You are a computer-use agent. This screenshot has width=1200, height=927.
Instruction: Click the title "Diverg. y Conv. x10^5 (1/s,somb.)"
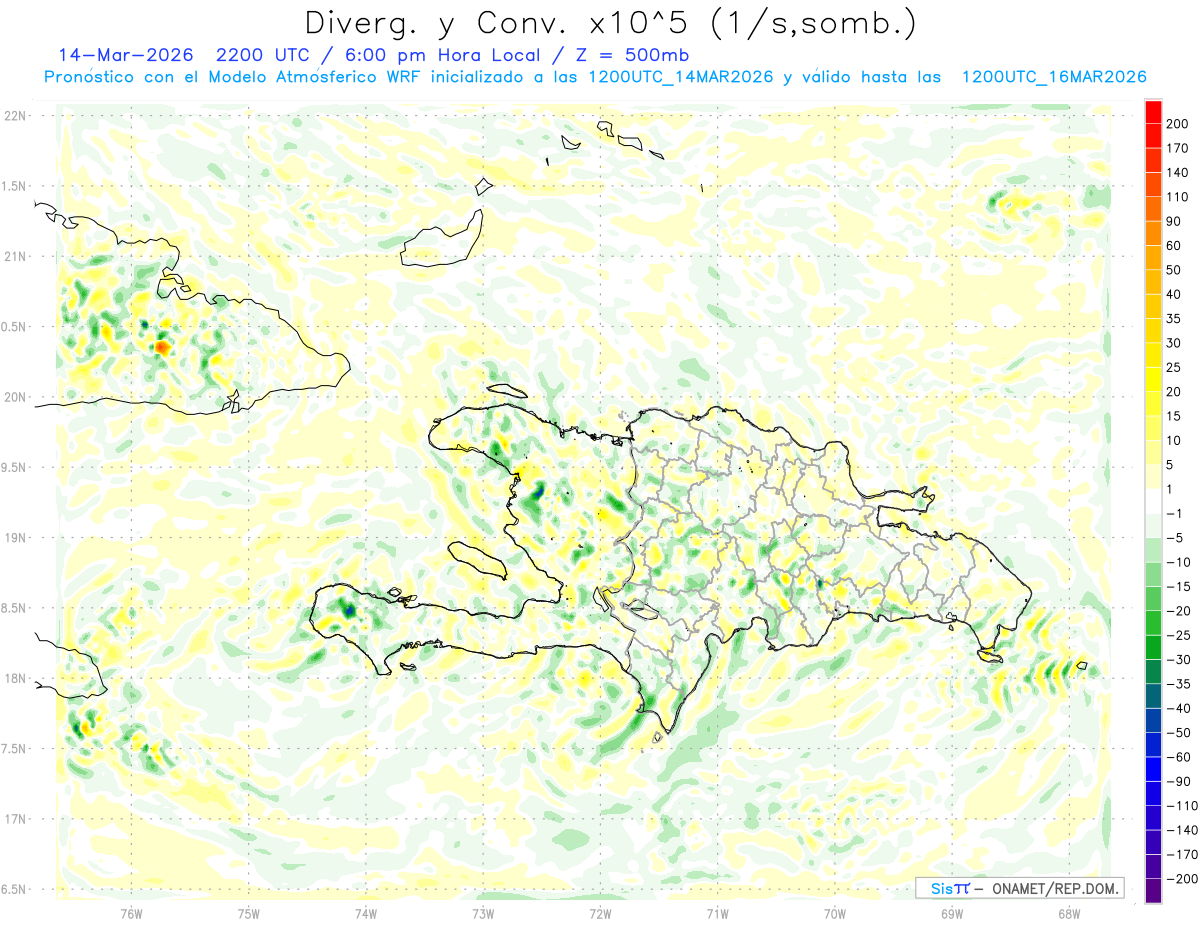click(x=610, y=22)
